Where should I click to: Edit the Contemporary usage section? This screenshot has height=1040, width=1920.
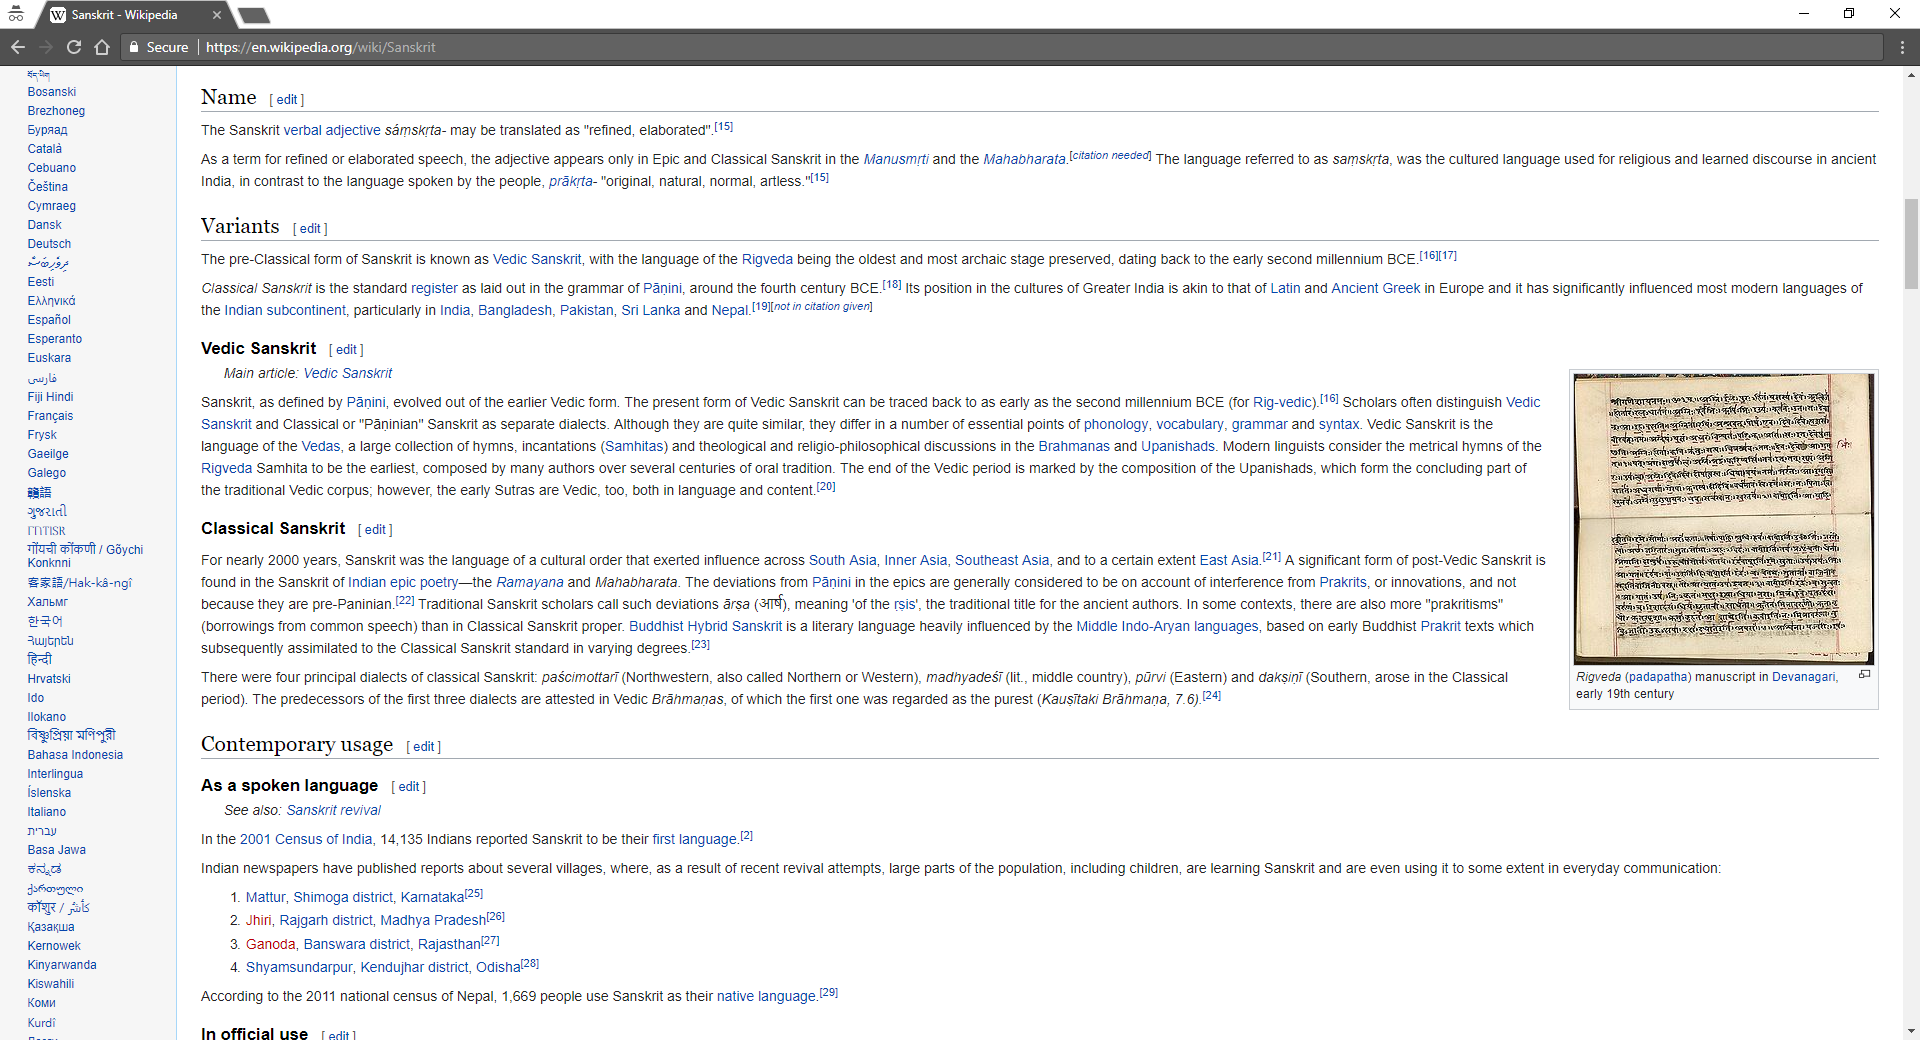(x=424, y=747)
